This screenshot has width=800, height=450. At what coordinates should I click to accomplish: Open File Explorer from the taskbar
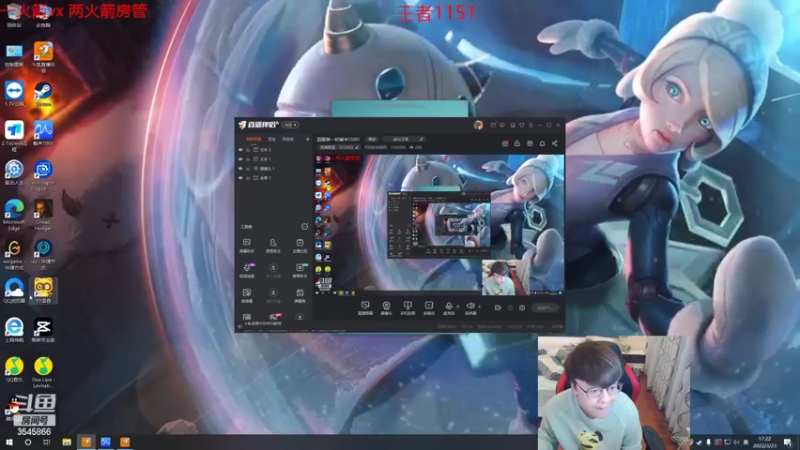click(x=67, y=442)
